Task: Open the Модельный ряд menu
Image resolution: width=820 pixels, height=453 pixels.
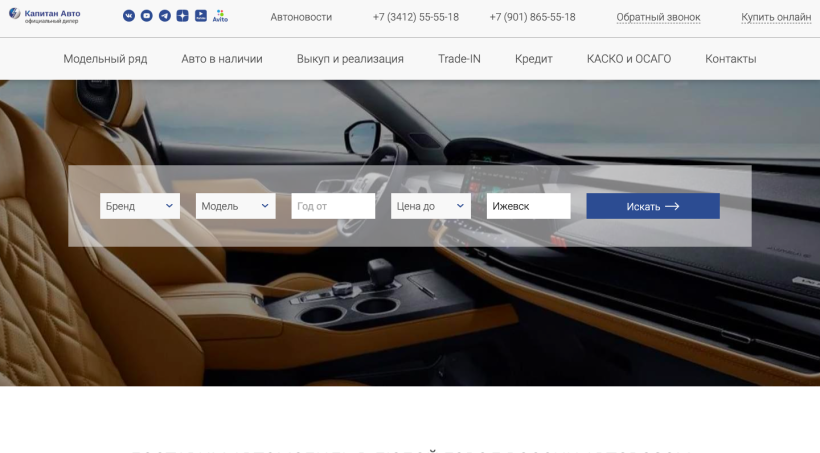Action: point(105,59)
